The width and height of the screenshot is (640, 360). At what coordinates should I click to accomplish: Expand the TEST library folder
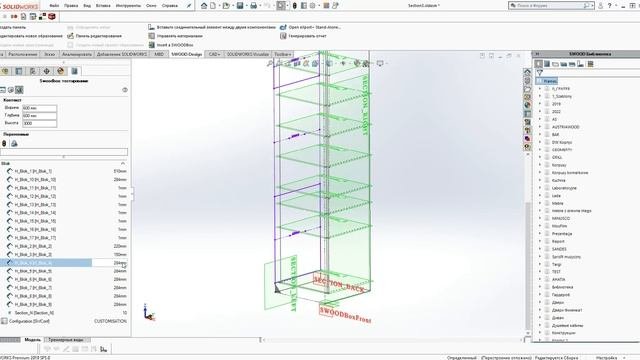pyautogui.click(x=540, y=272)
